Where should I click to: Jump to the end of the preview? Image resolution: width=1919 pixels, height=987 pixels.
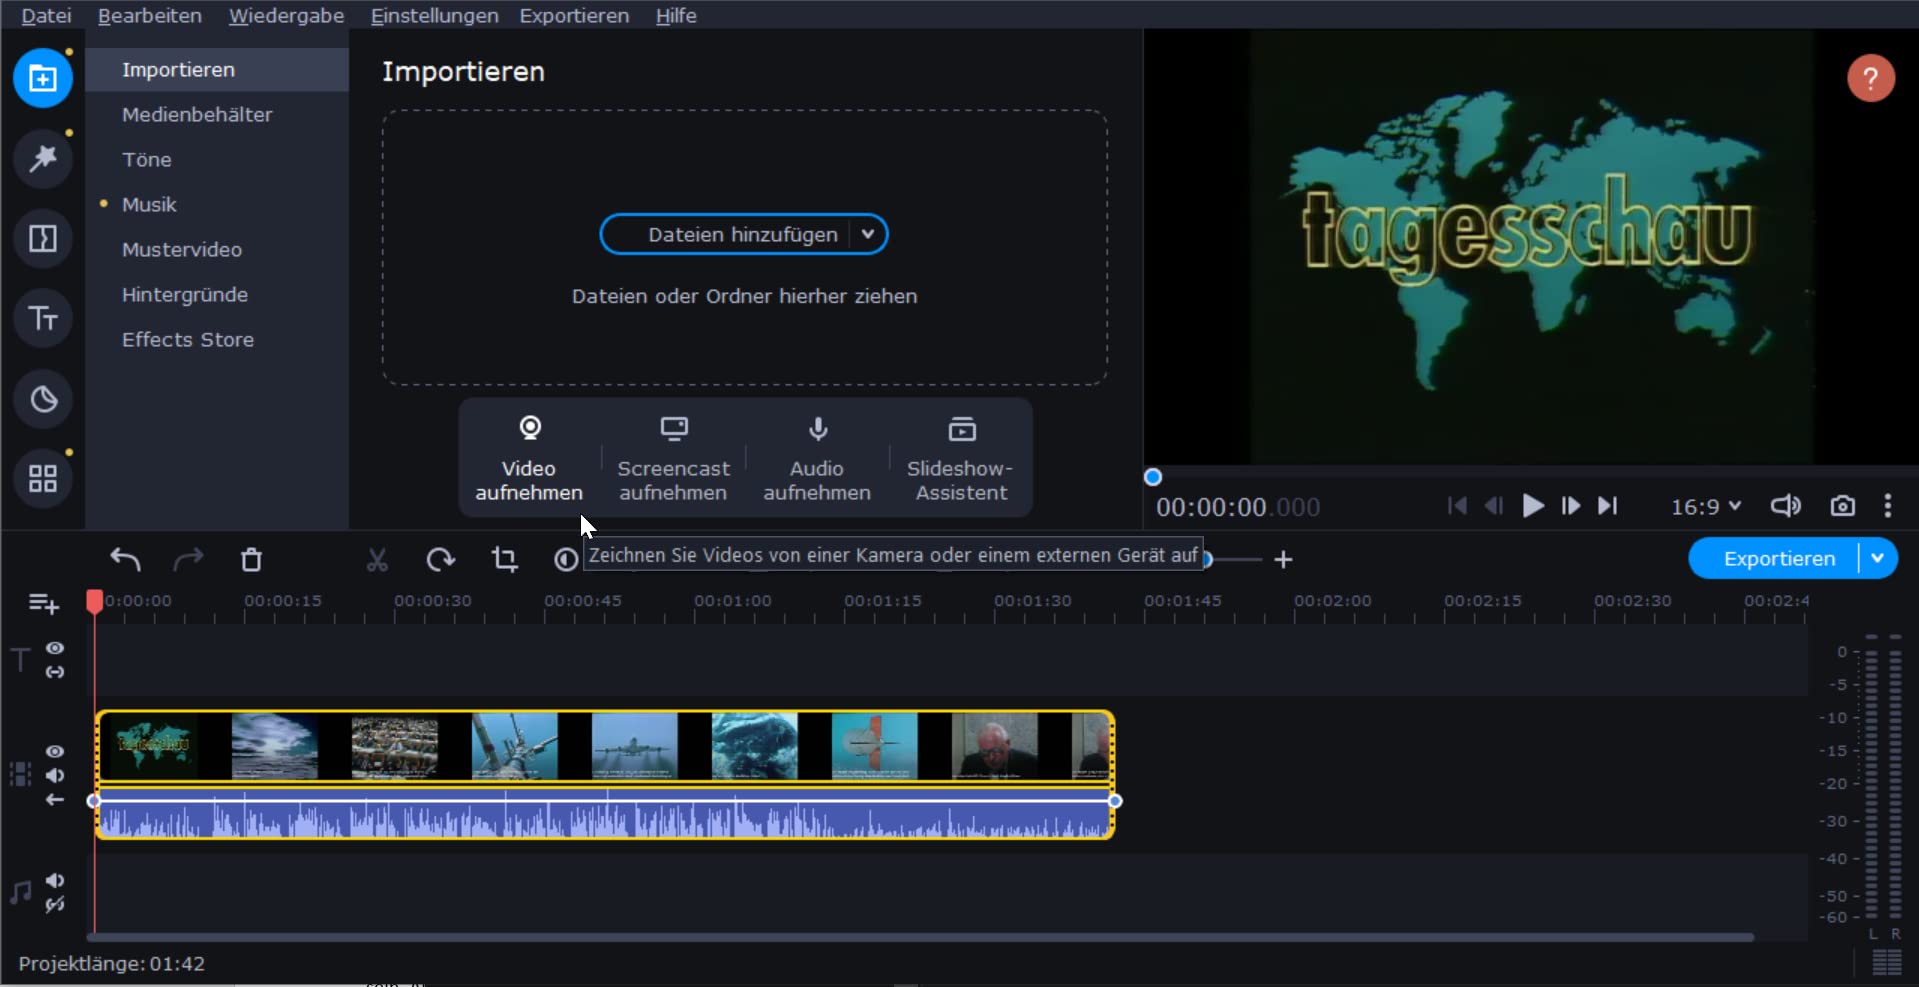click(1607, 506)
